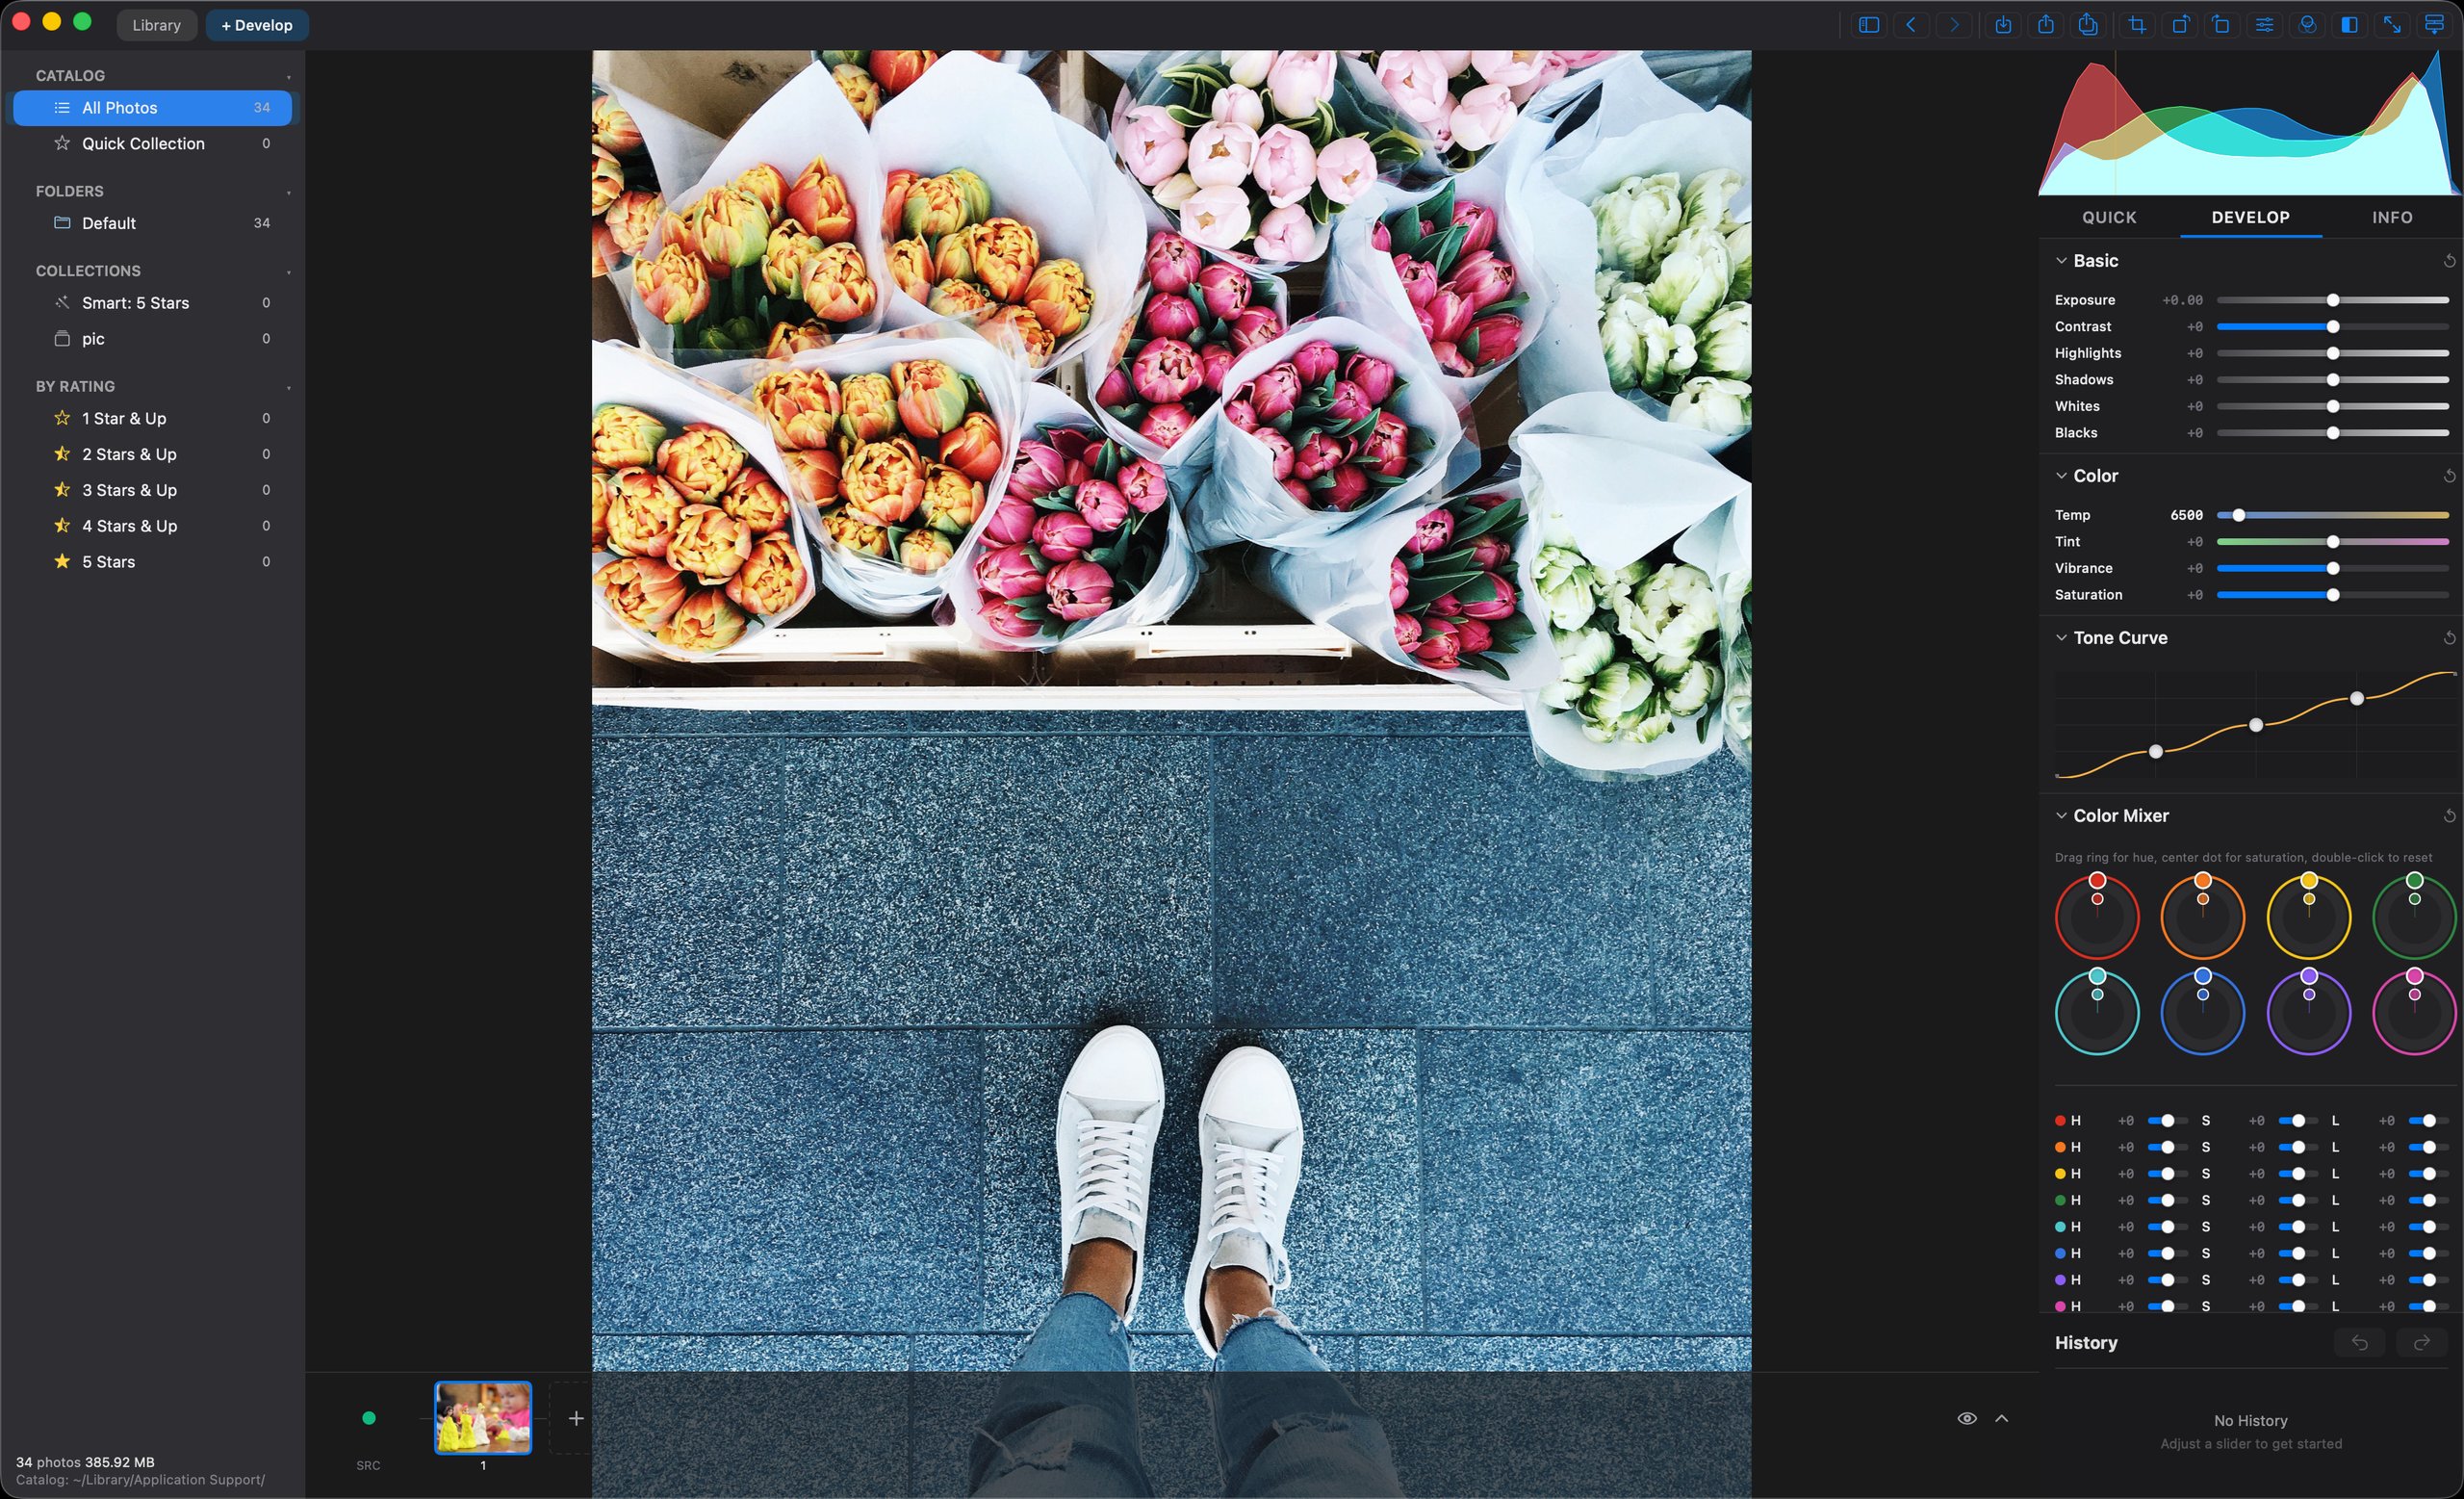Go to the previous photo arrow

coord(1911,25)
